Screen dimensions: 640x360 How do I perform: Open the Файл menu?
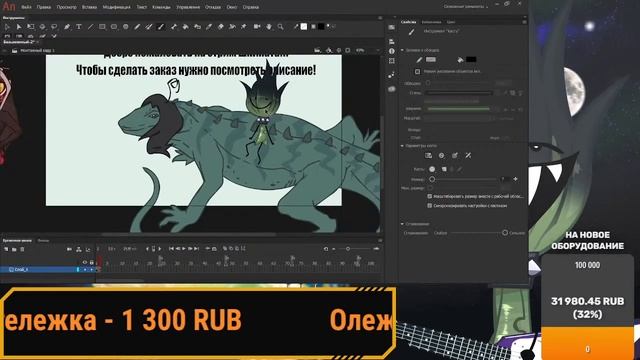click(x=26, y=7)
